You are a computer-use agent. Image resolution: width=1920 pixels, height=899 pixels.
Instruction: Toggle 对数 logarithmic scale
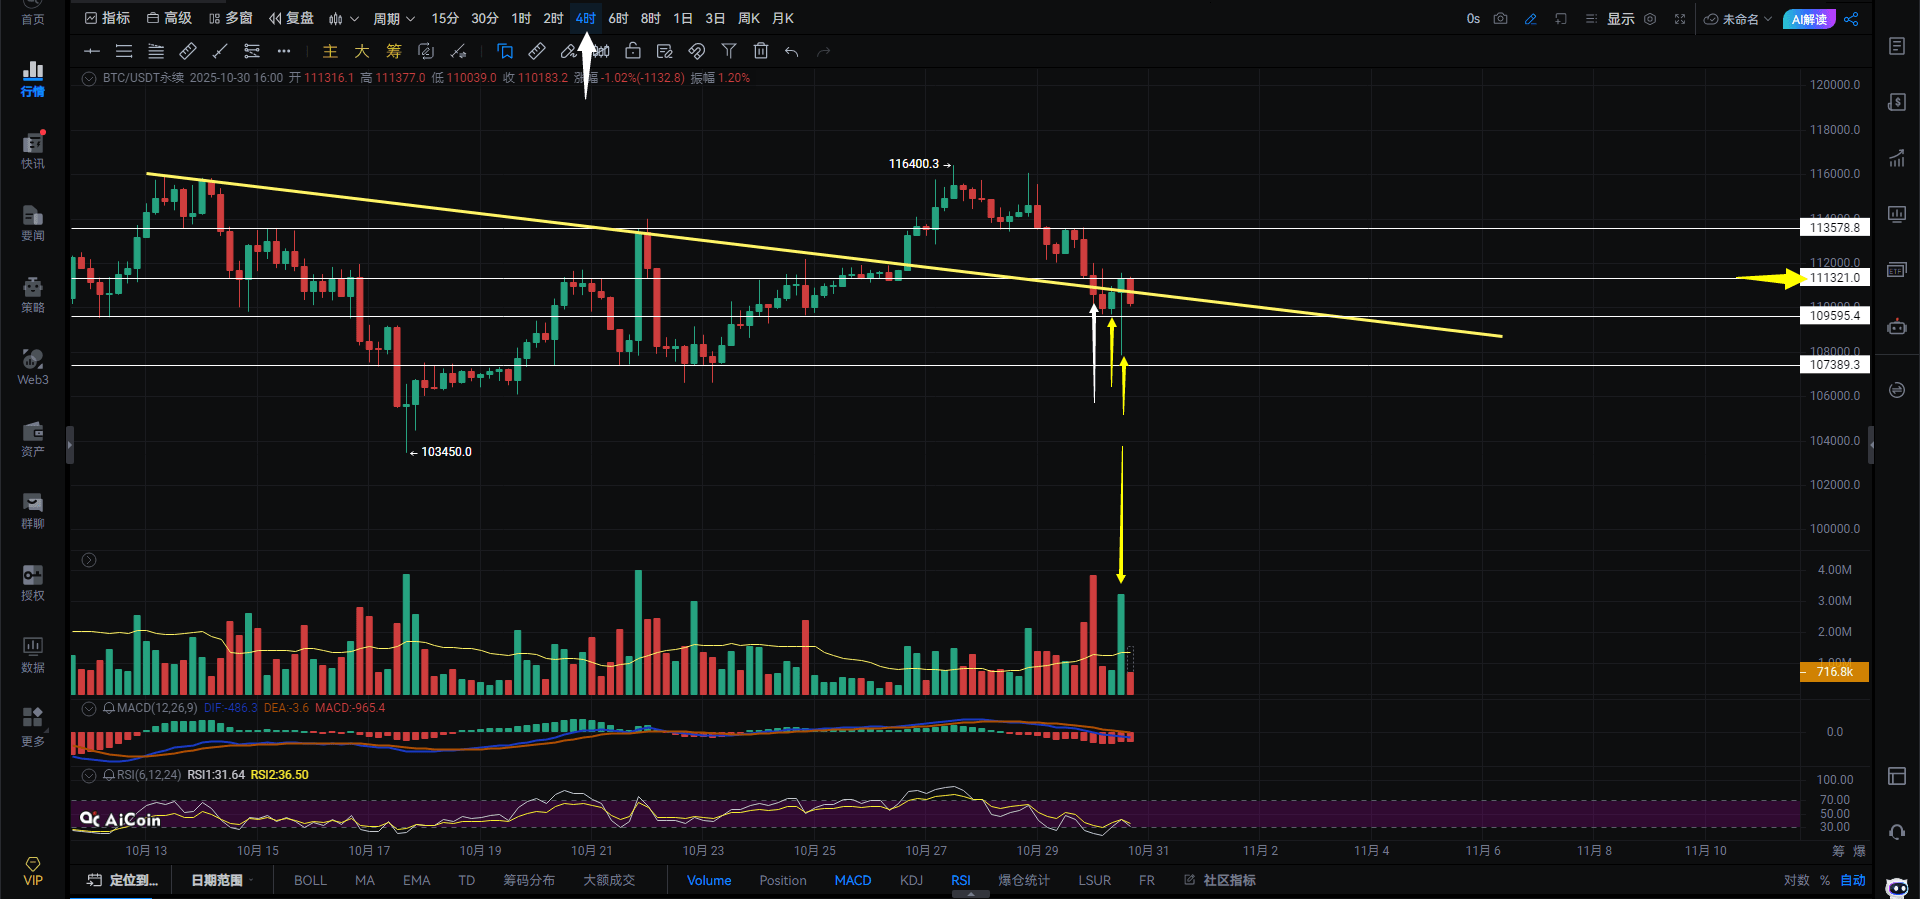click(x=1797, y=880)
